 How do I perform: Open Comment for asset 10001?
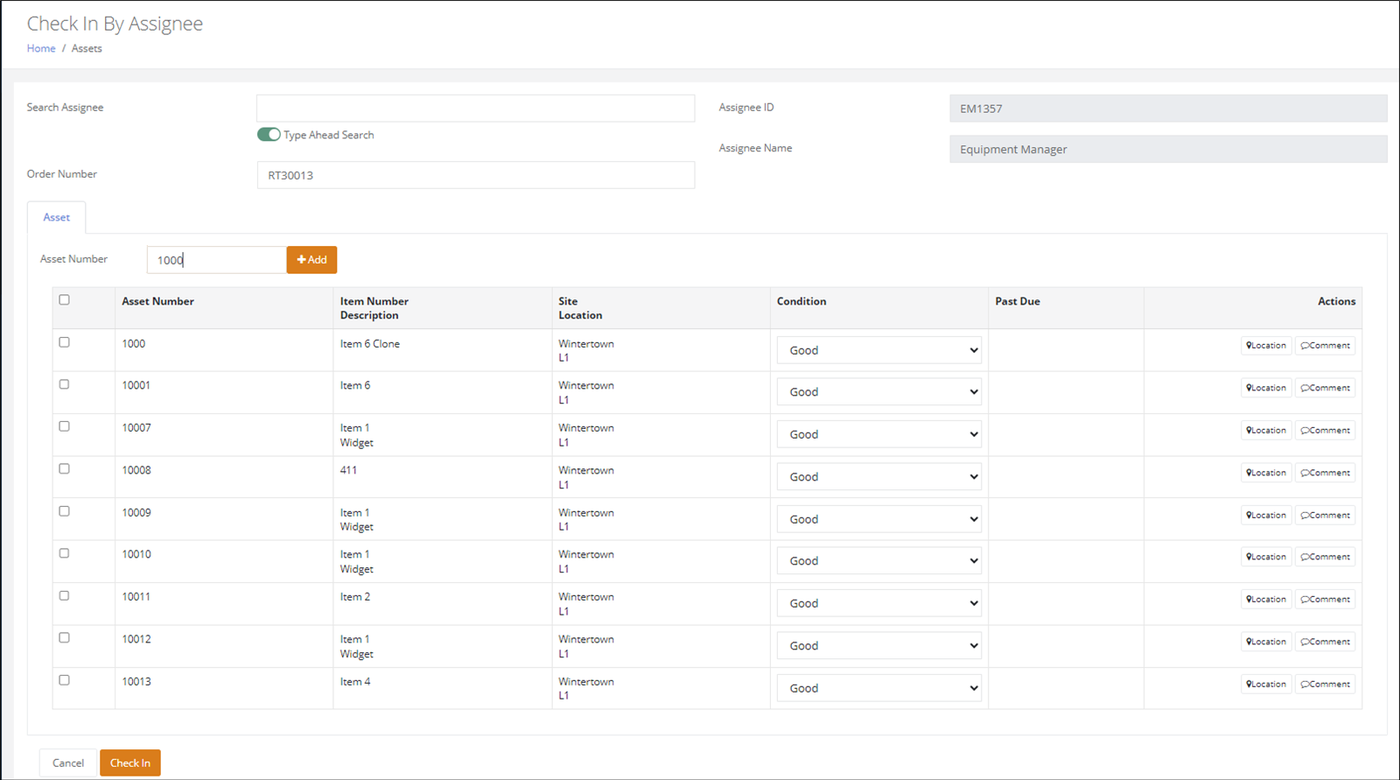click(1325, 388)
